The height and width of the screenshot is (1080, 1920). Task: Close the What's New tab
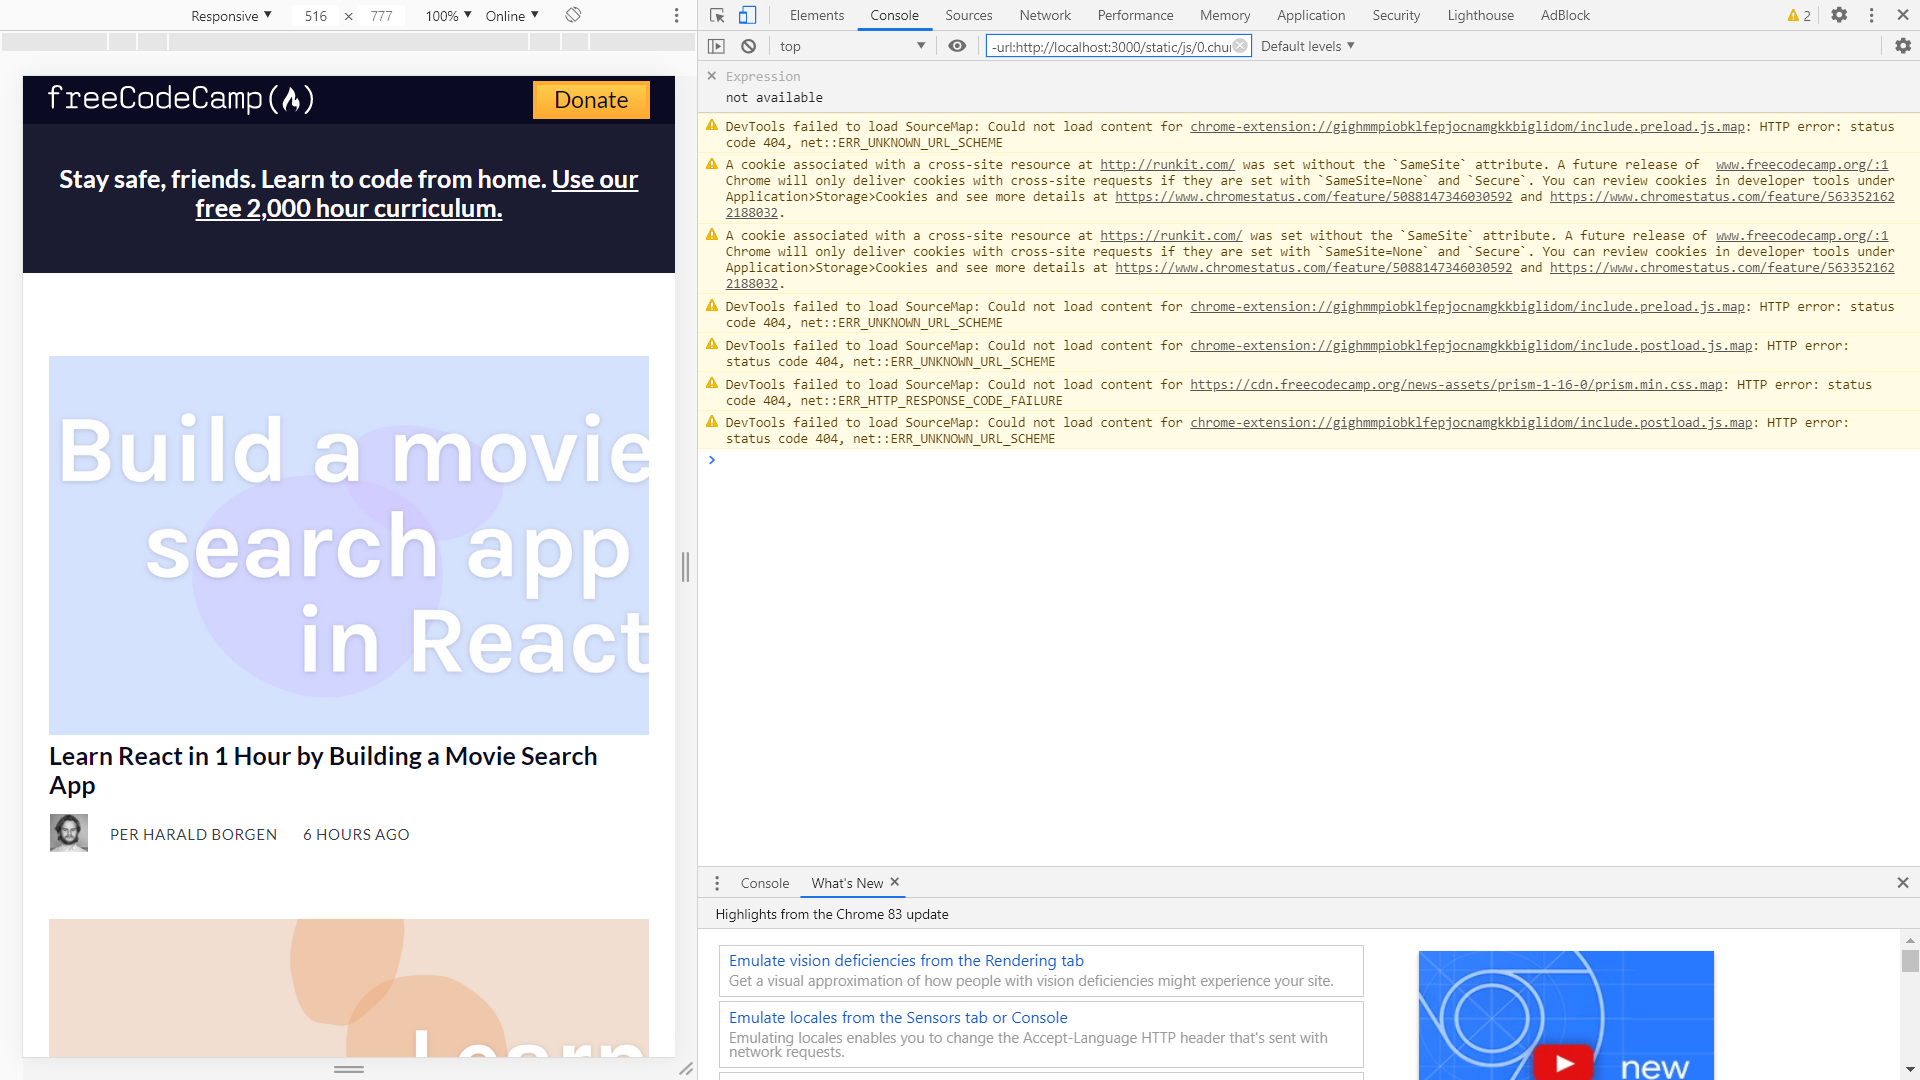coord(895,882)
